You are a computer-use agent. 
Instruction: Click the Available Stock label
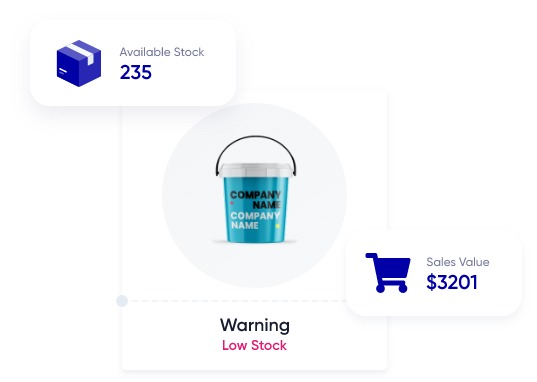(x=162, y=52)
